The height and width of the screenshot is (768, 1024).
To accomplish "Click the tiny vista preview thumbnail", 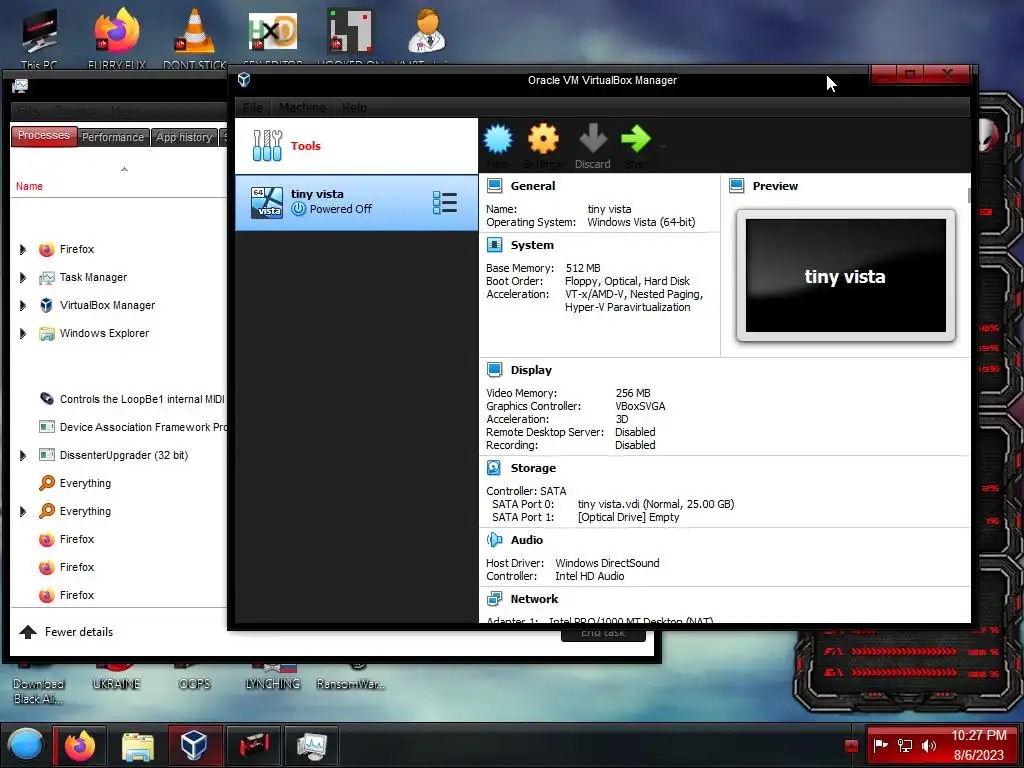I will (x=846, y=276).
